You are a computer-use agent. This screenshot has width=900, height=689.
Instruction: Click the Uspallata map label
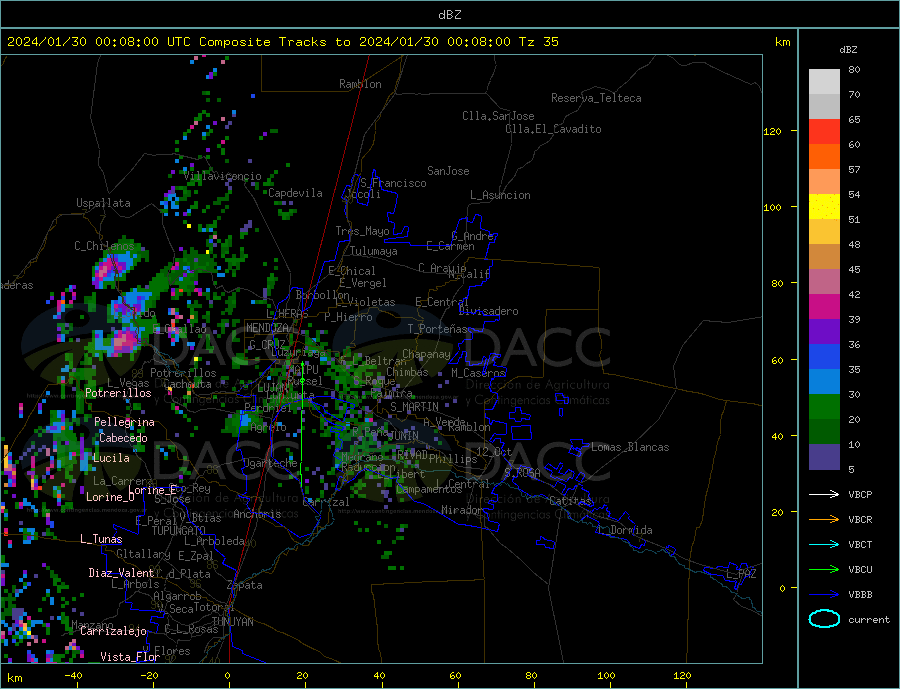103,203
